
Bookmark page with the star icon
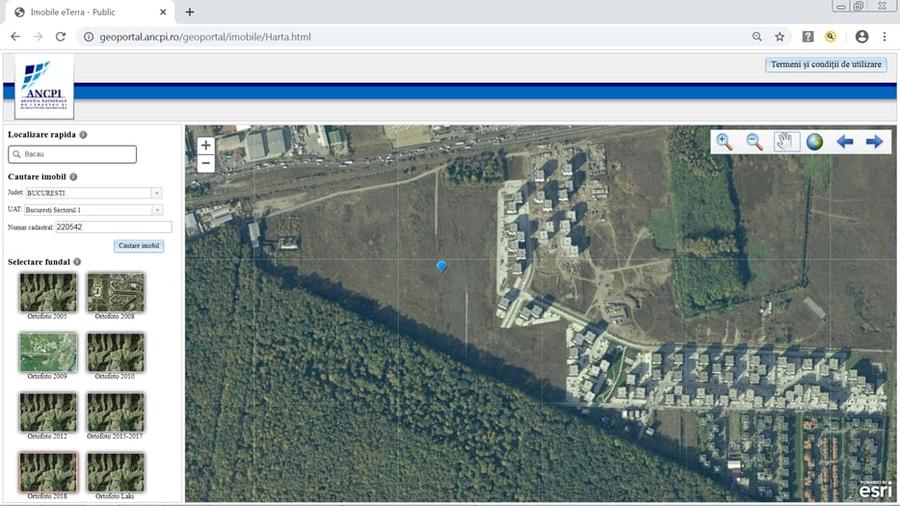780,37
